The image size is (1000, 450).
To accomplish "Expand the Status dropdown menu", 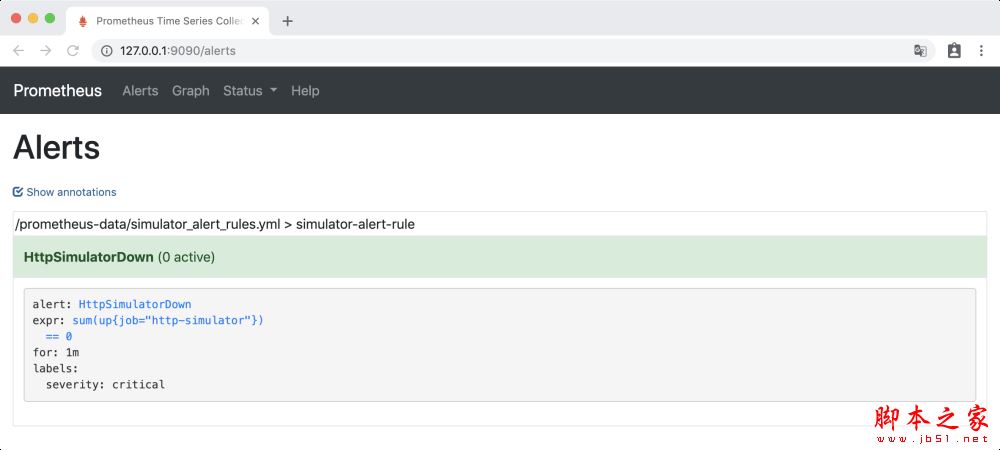I will click(x=249, y=91).
